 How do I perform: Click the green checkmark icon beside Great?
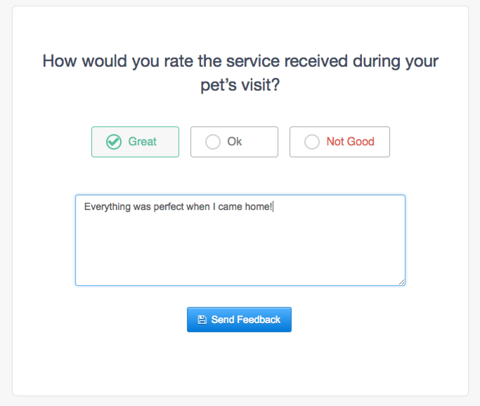coord(114,142)
